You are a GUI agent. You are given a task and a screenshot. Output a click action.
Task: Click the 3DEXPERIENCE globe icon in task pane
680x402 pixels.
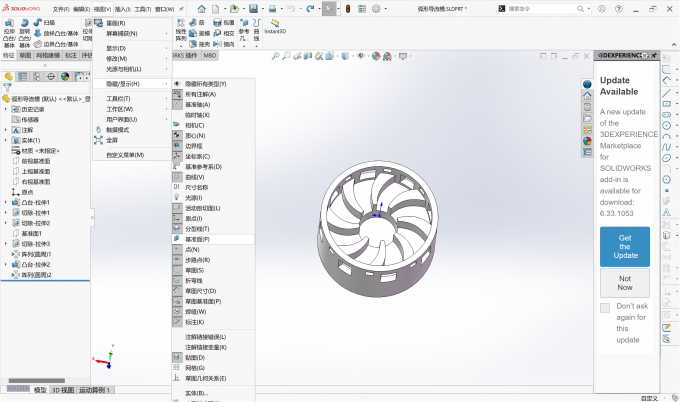coord(587,84)
